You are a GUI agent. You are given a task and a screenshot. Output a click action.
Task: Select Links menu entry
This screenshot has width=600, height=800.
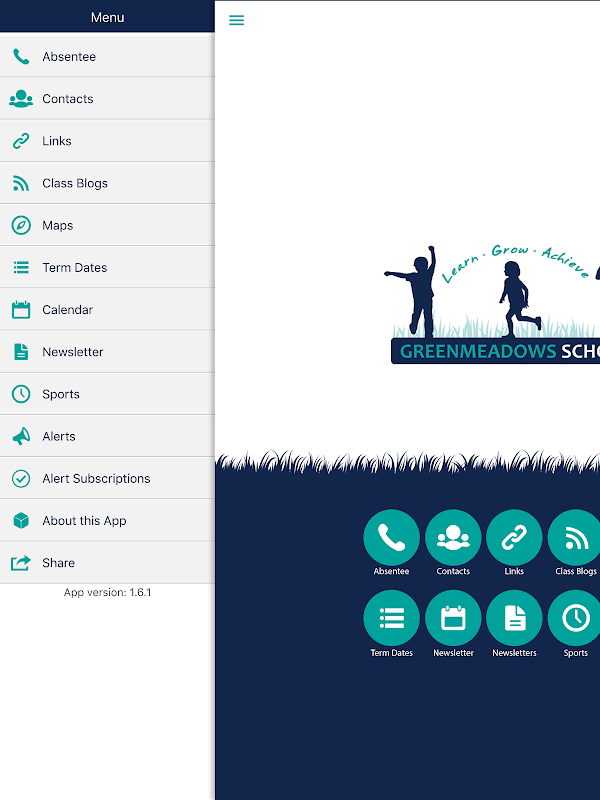[x=107, y=141]
